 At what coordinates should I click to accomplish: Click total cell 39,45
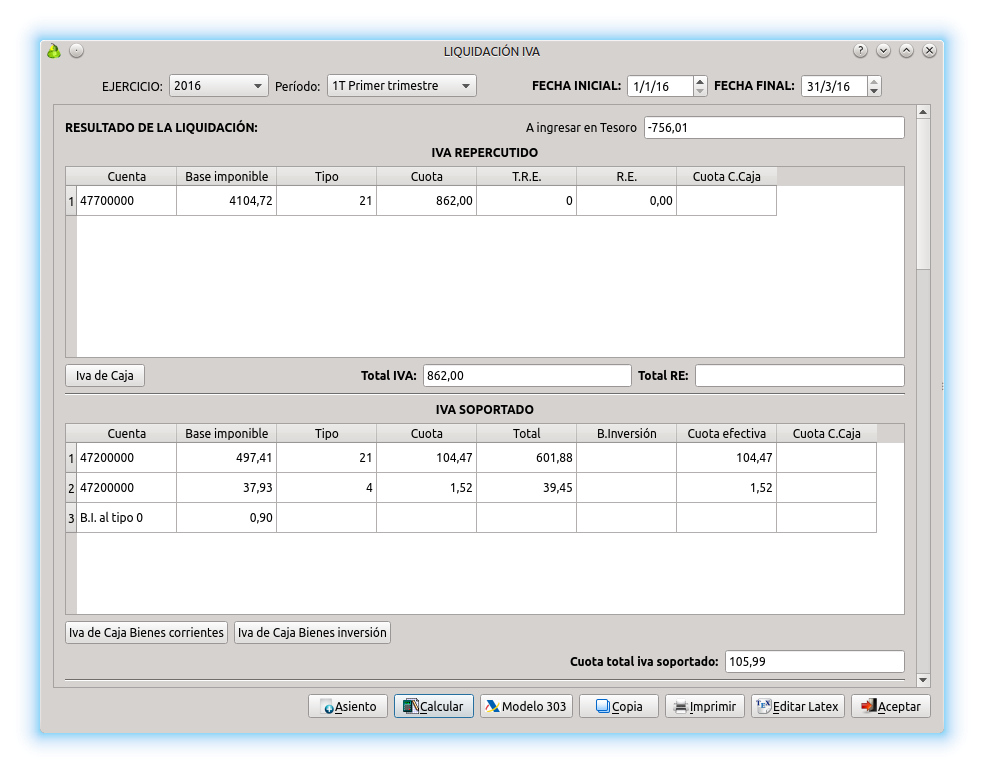527,488
